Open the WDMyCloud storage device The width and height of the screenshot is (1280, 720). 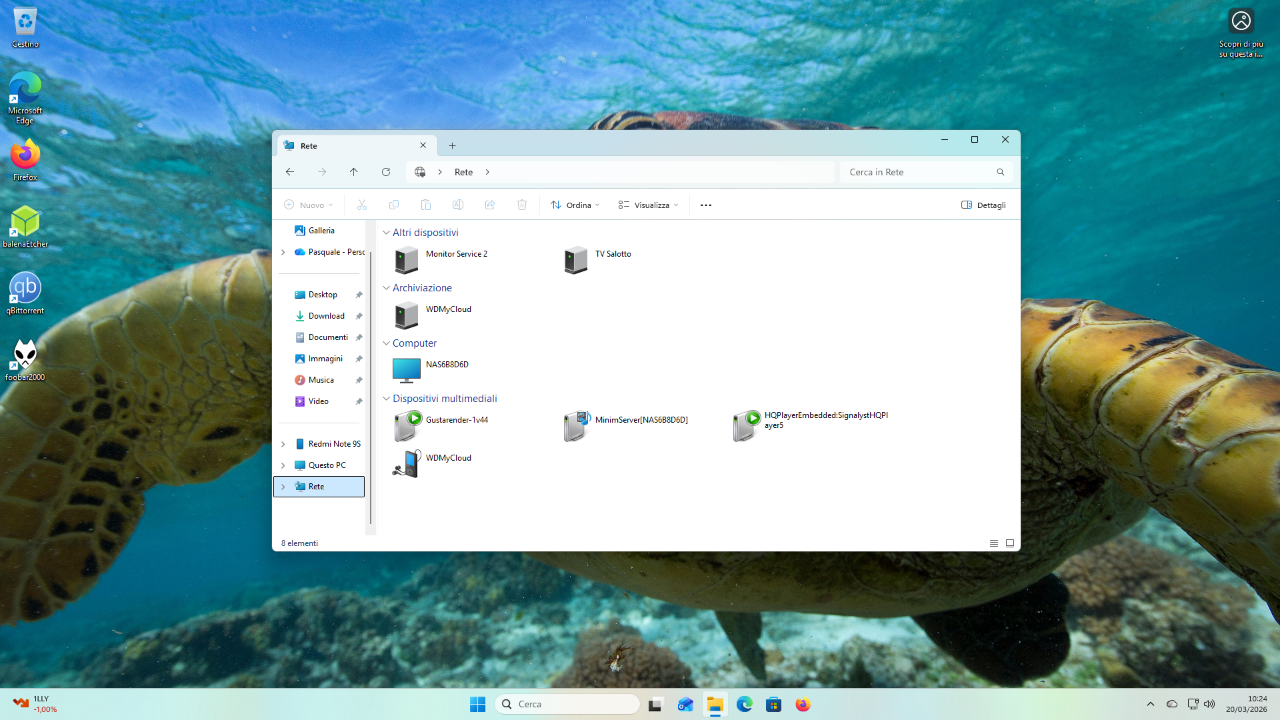pyautogui.click(x=407, y=315)
